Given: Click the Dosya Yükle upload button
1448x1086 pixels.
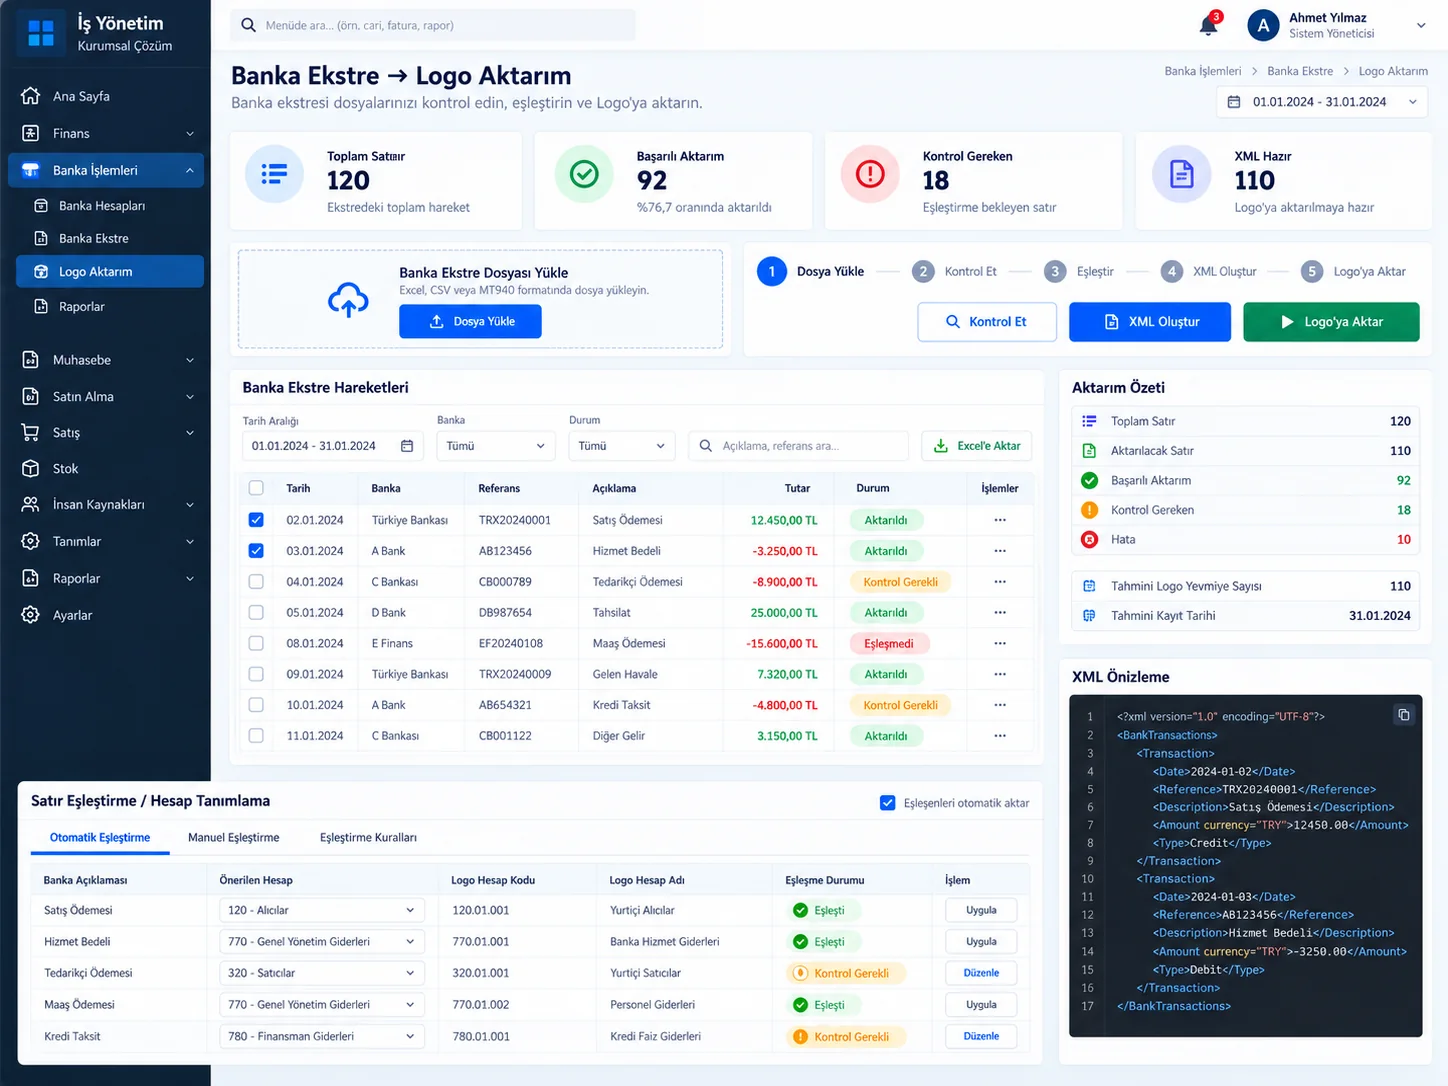Looking at the screenshot, I should pos(470,321).
